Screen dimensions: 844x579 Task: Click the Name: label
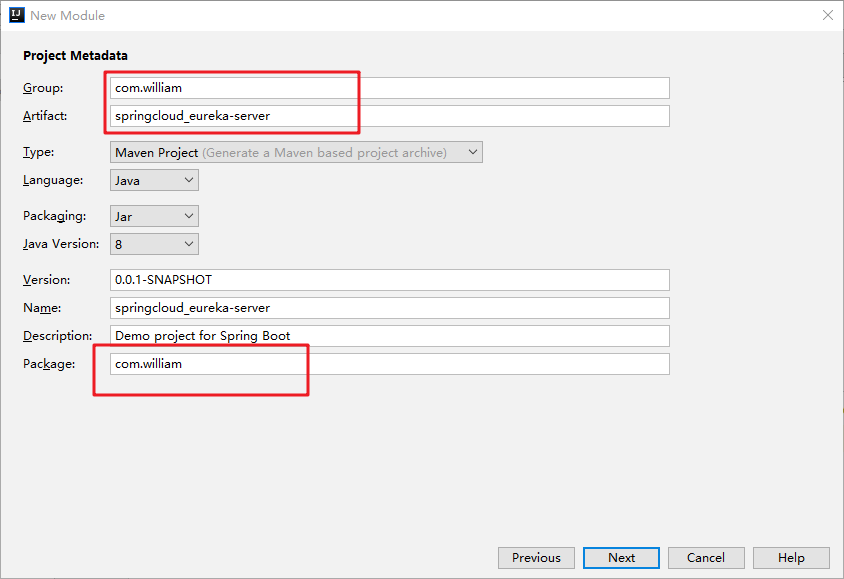click(x=42, y=308)
